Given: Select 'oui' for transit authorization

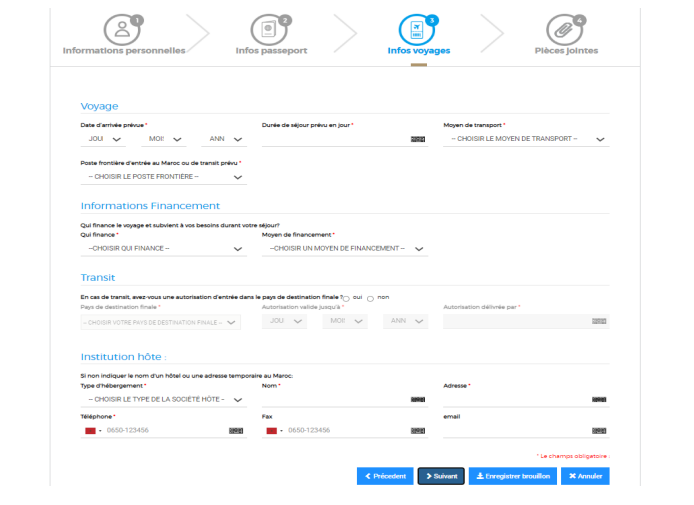Looking at the screenshot, I should [x=346, y=298].
